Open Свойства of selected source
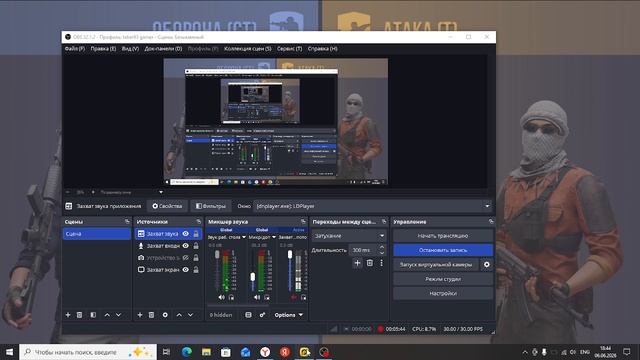Screen dimensions: 640x360 [167, 206]
